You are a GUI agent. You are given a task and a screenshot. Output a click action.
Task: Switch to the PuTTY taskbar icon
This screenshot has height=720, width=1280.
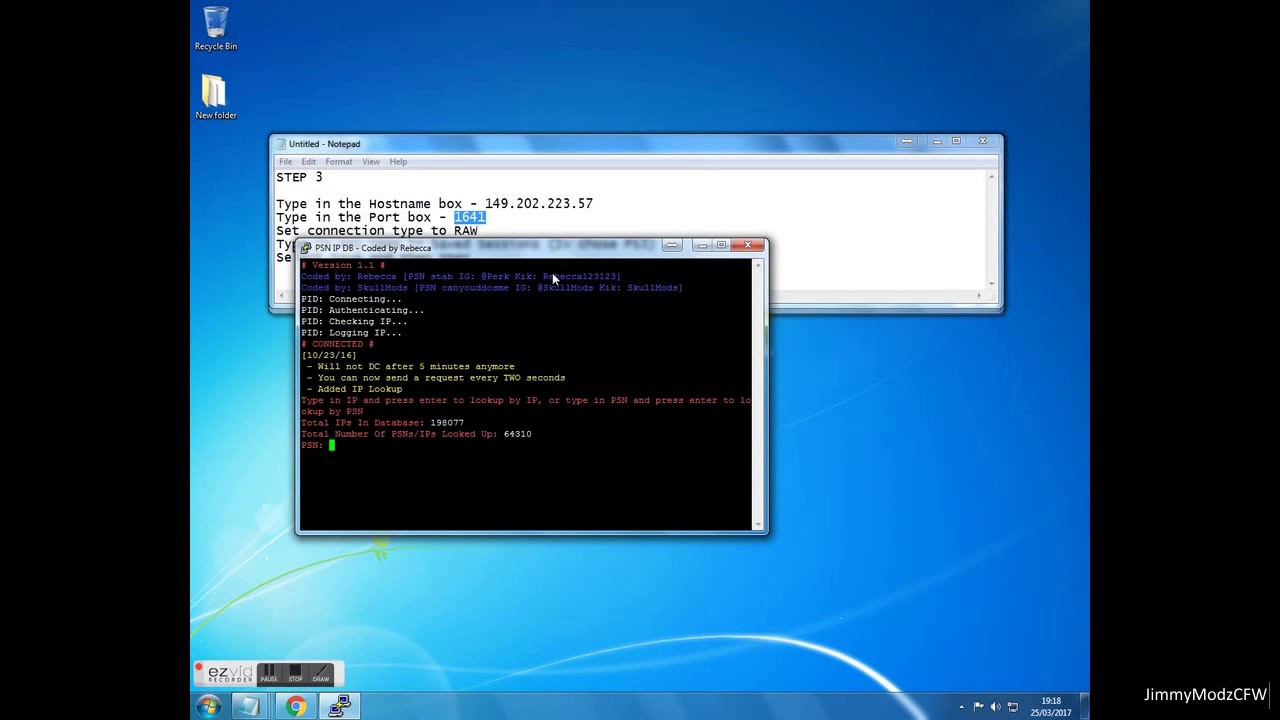[340, 706]
